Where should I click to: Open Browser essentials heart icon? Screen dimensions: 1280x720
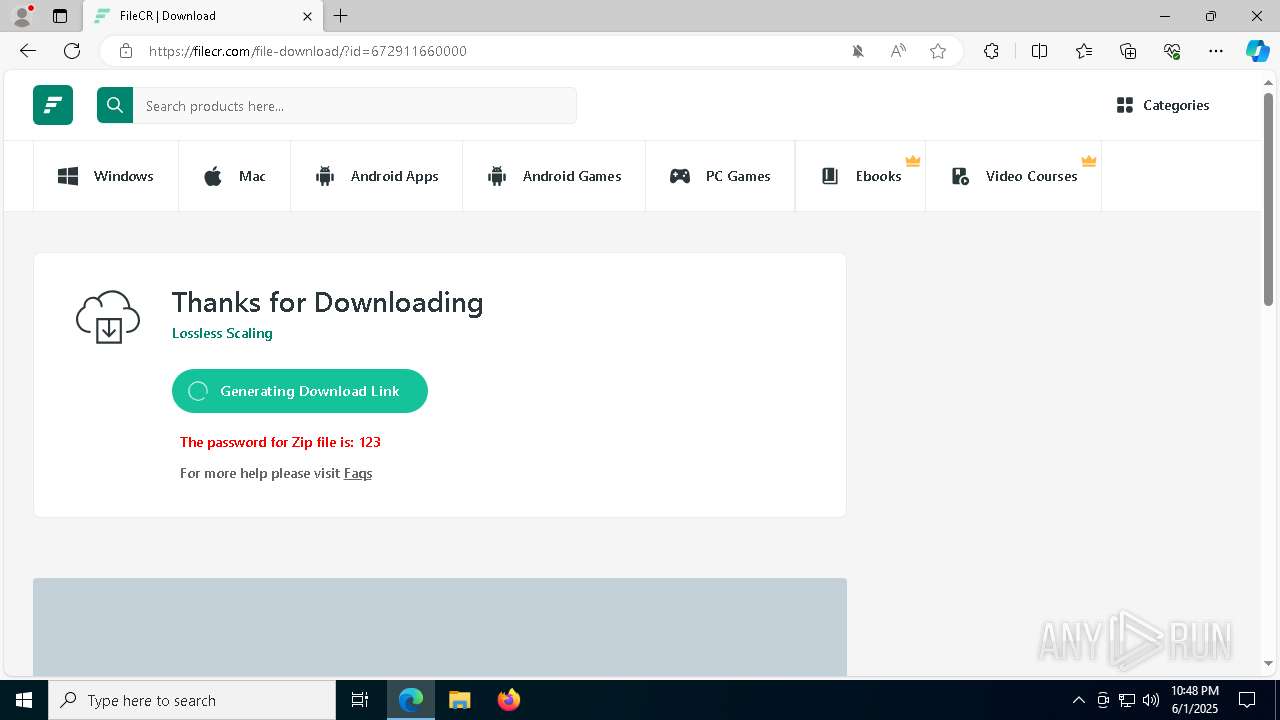(1172, 51)
